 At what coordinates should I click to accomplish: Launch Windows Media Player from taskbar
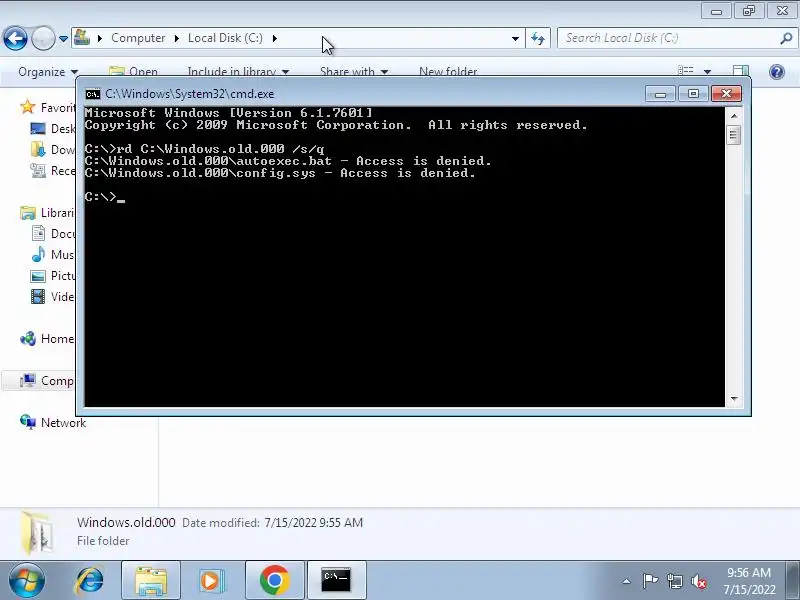[x=211, y=581]
